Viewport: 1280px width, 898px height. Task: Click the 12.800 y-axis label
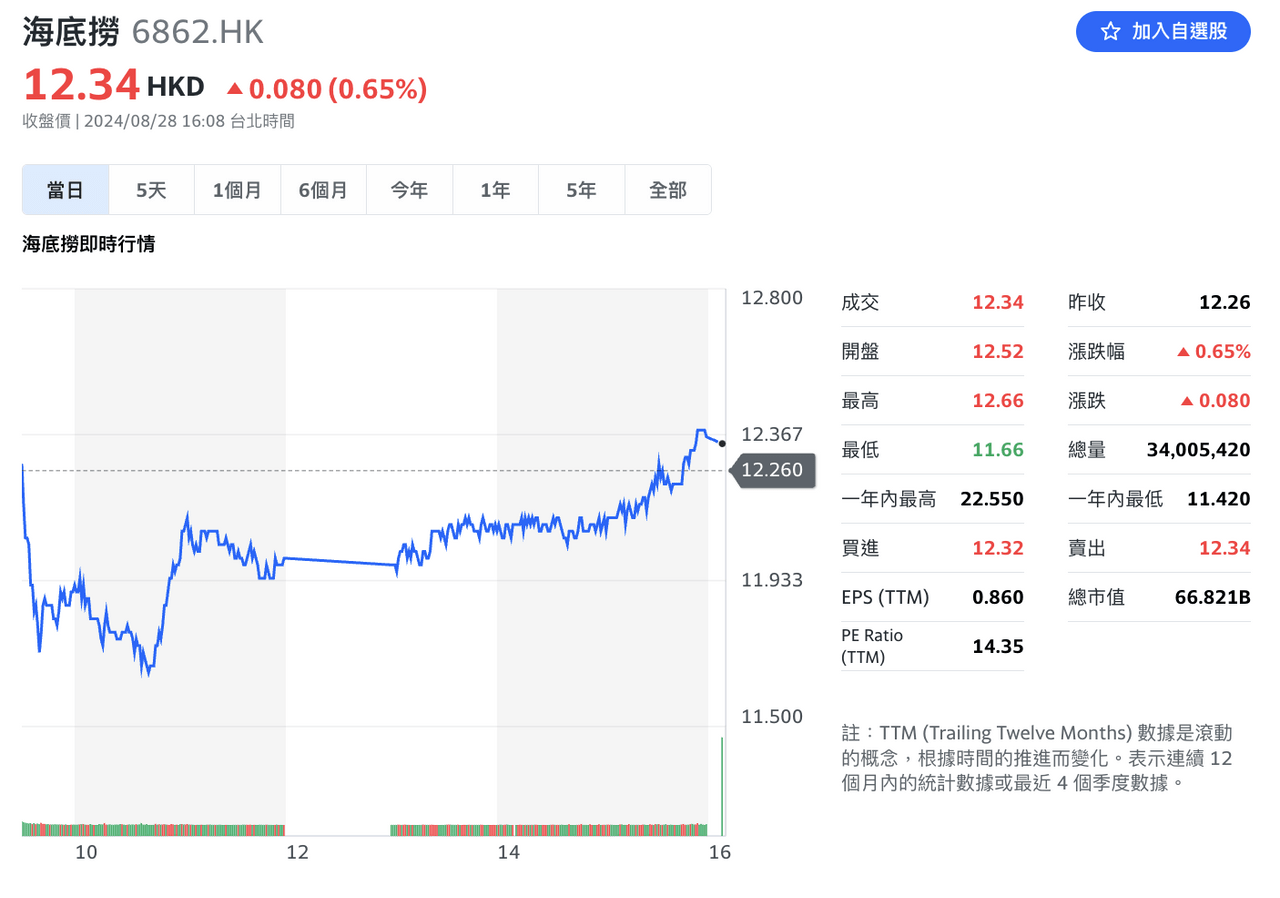(x=772, y=297)
